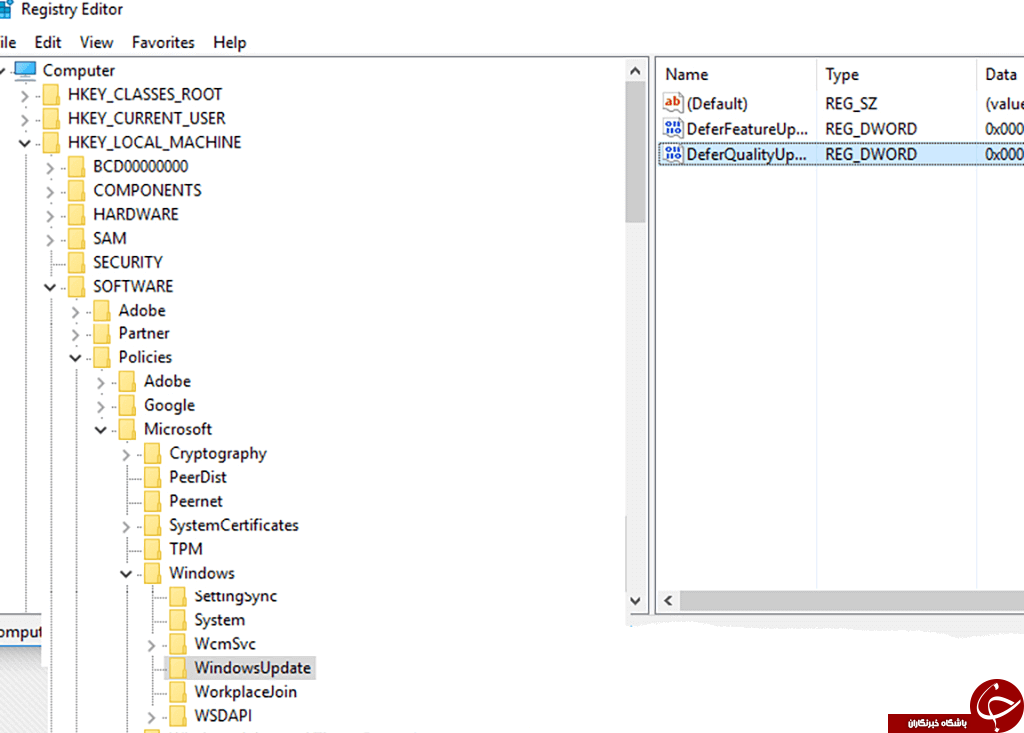Collapse the SOFTWARE key
The height and width of the screenshot is (733, 1024).
pos(50,287)
